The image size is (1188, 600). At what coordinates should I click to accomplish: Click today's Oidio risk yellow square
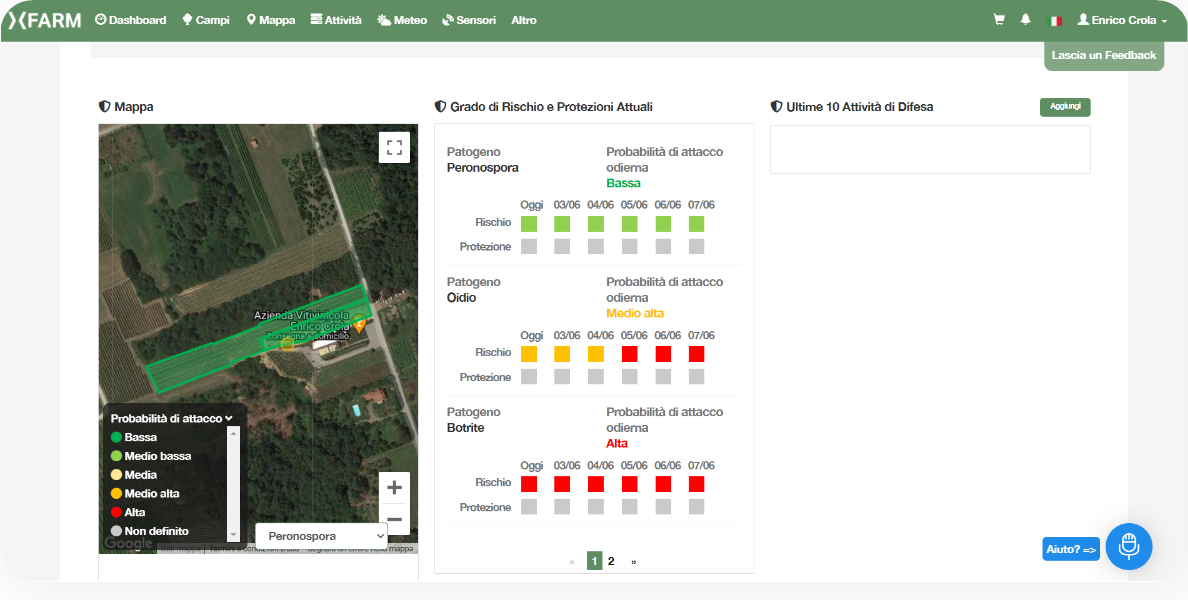coord(529,354)
